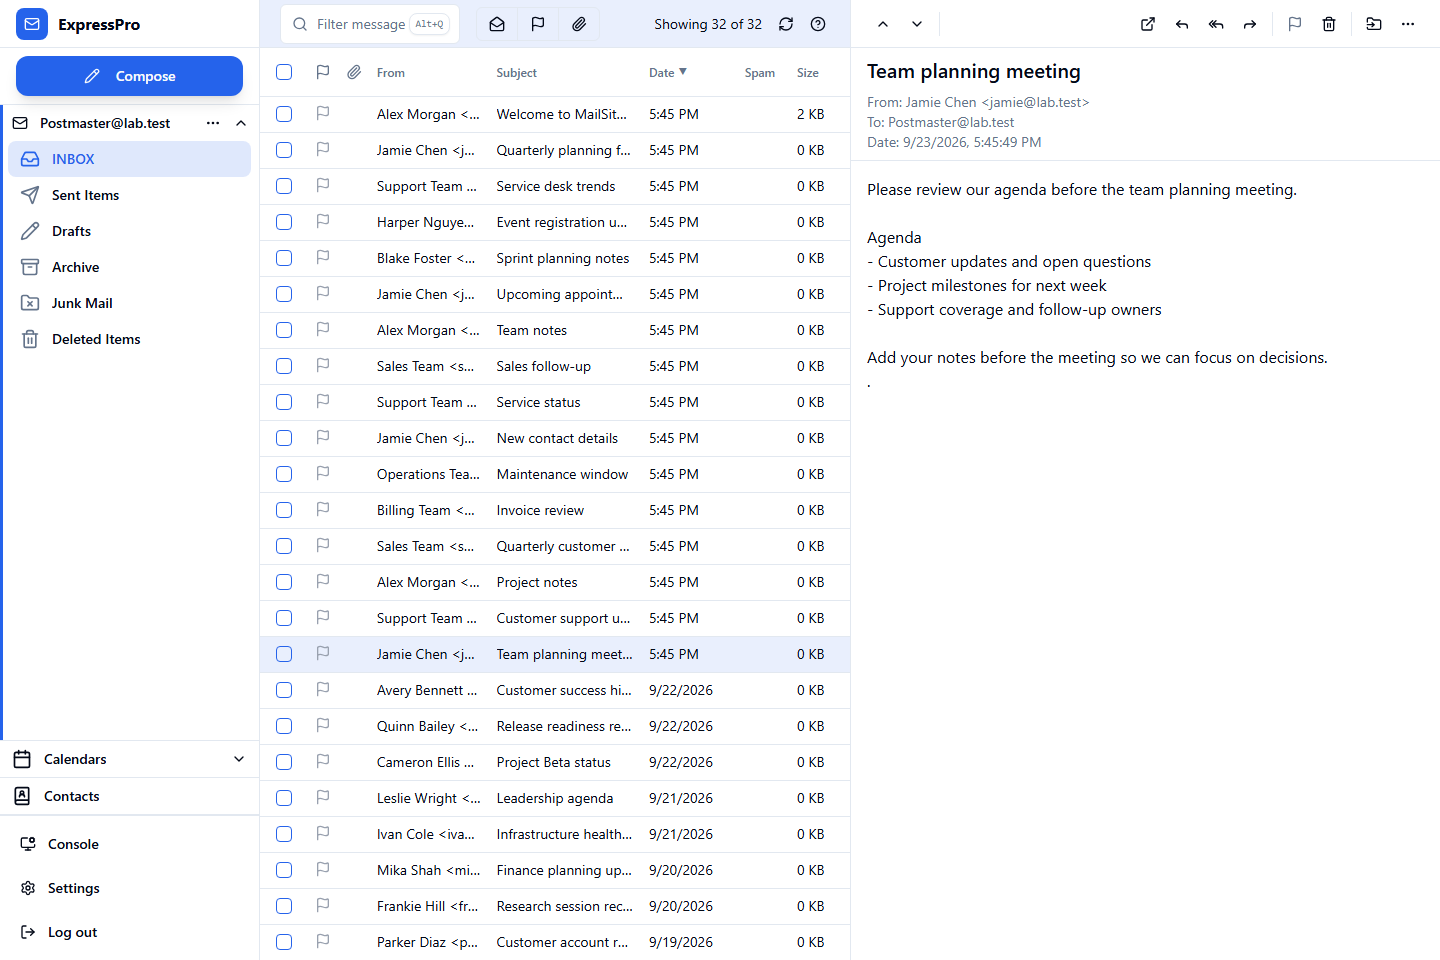Open the Deleted Items folder
The image size is (1440, 960).
129,339
